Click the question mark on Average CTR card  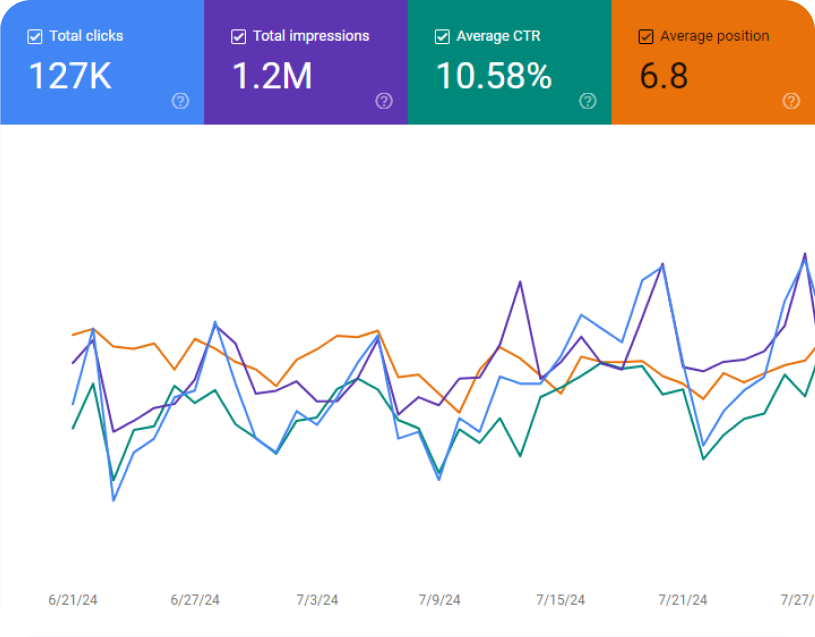click(588, 101)
